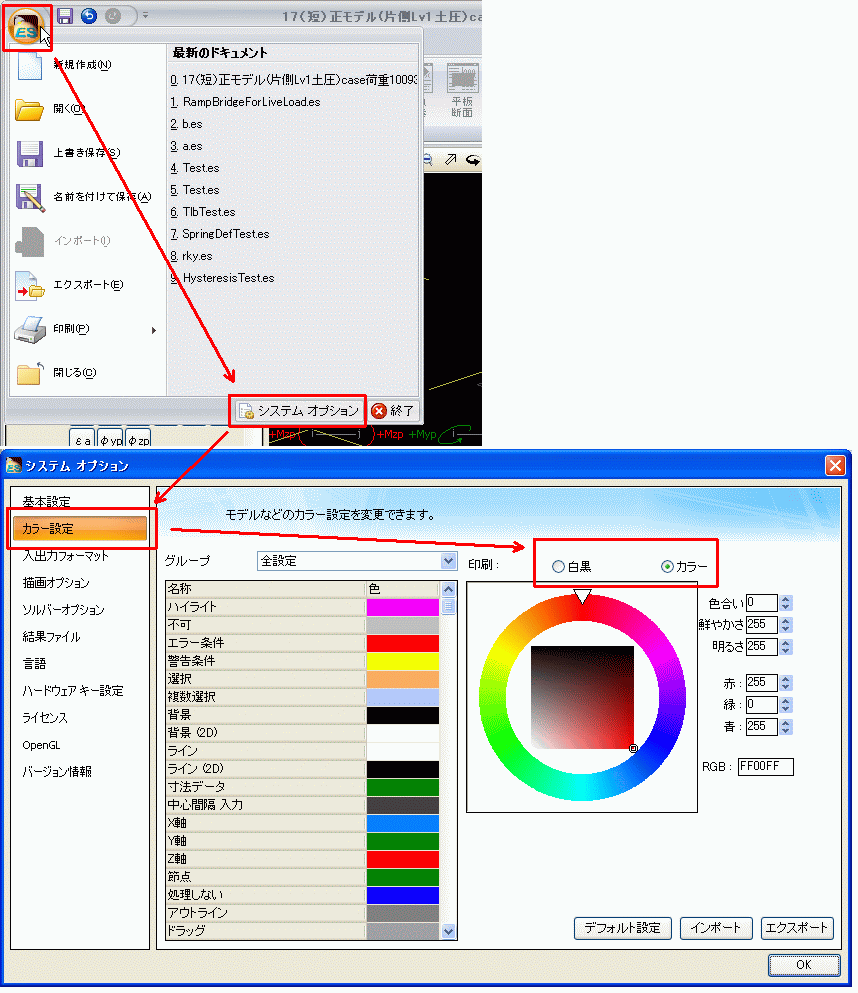Click the export icon beside エクスポート(E)
Screen dimensions: 858x993
click(30, 286)
